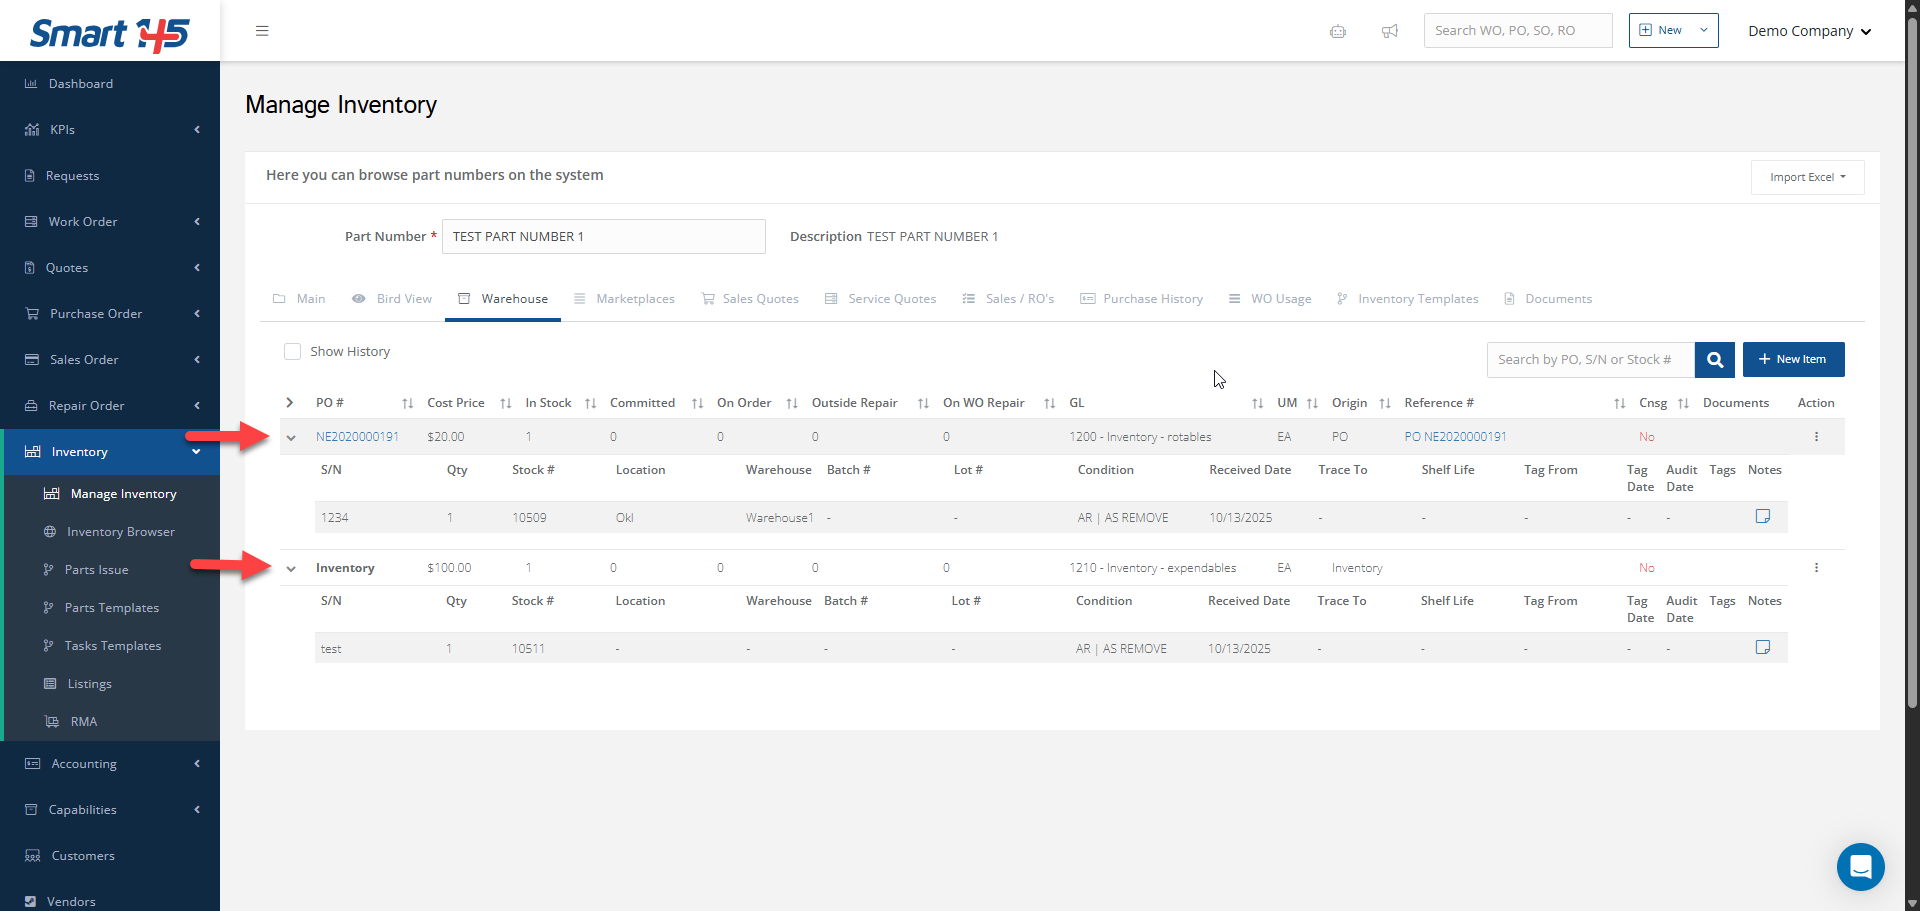The width and height of the screenshot is (1920, 911).
Task: Open notes icon for stock 10511
Action: [x=1762, y=648]
